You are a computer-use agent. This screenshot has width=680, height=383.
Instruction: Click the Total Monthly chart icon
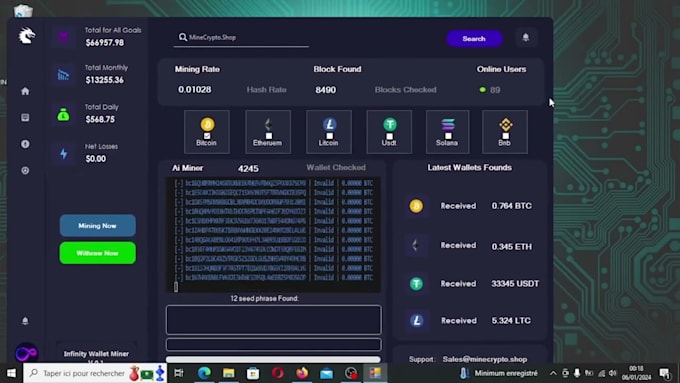click(x=63, y=75)
